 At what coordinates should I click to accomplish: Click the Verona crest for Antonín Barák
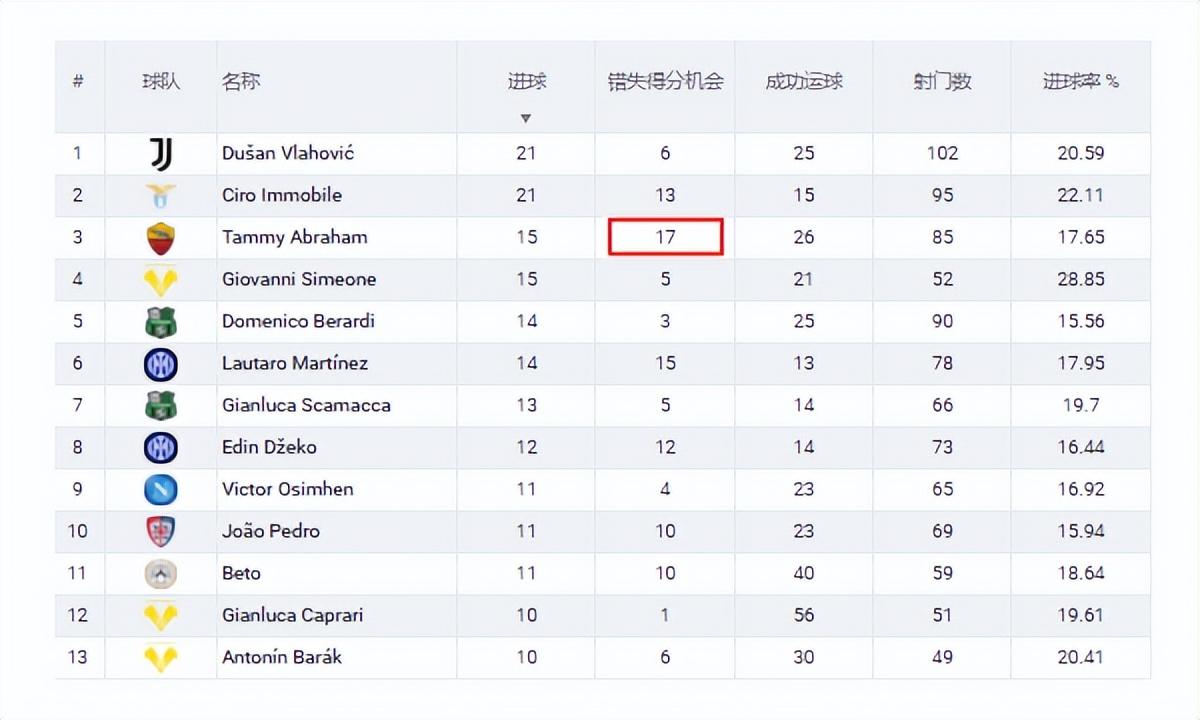coord(160,657)
